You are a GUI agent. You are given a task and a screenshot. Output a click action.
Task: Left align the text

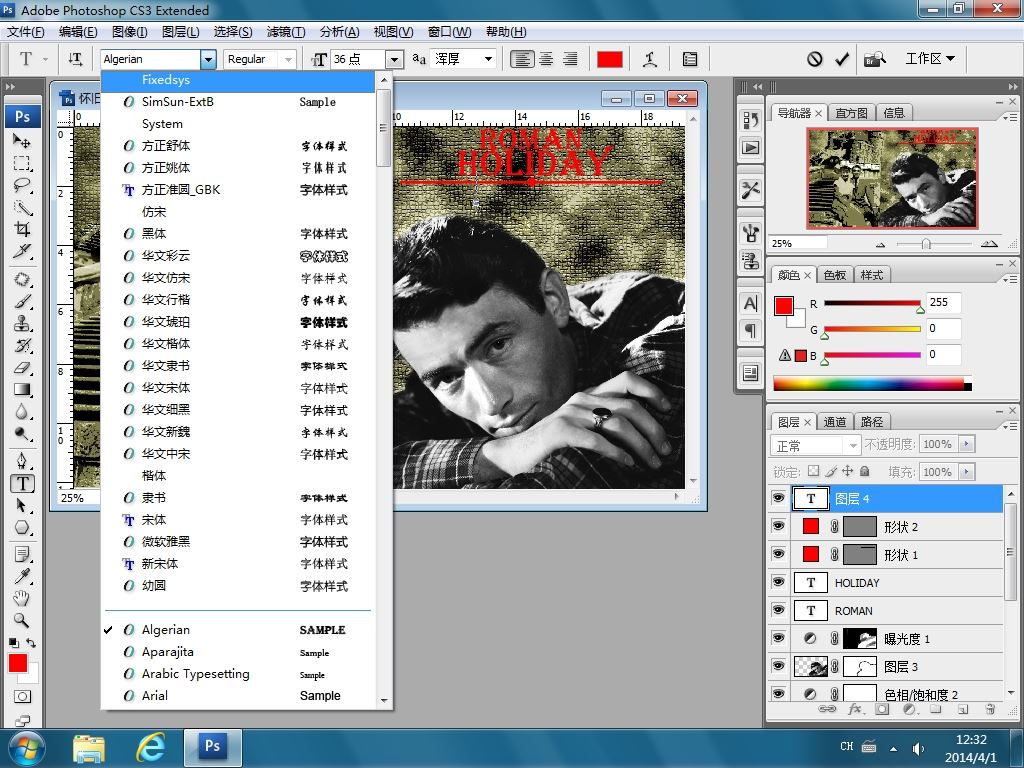coord(522,59)
